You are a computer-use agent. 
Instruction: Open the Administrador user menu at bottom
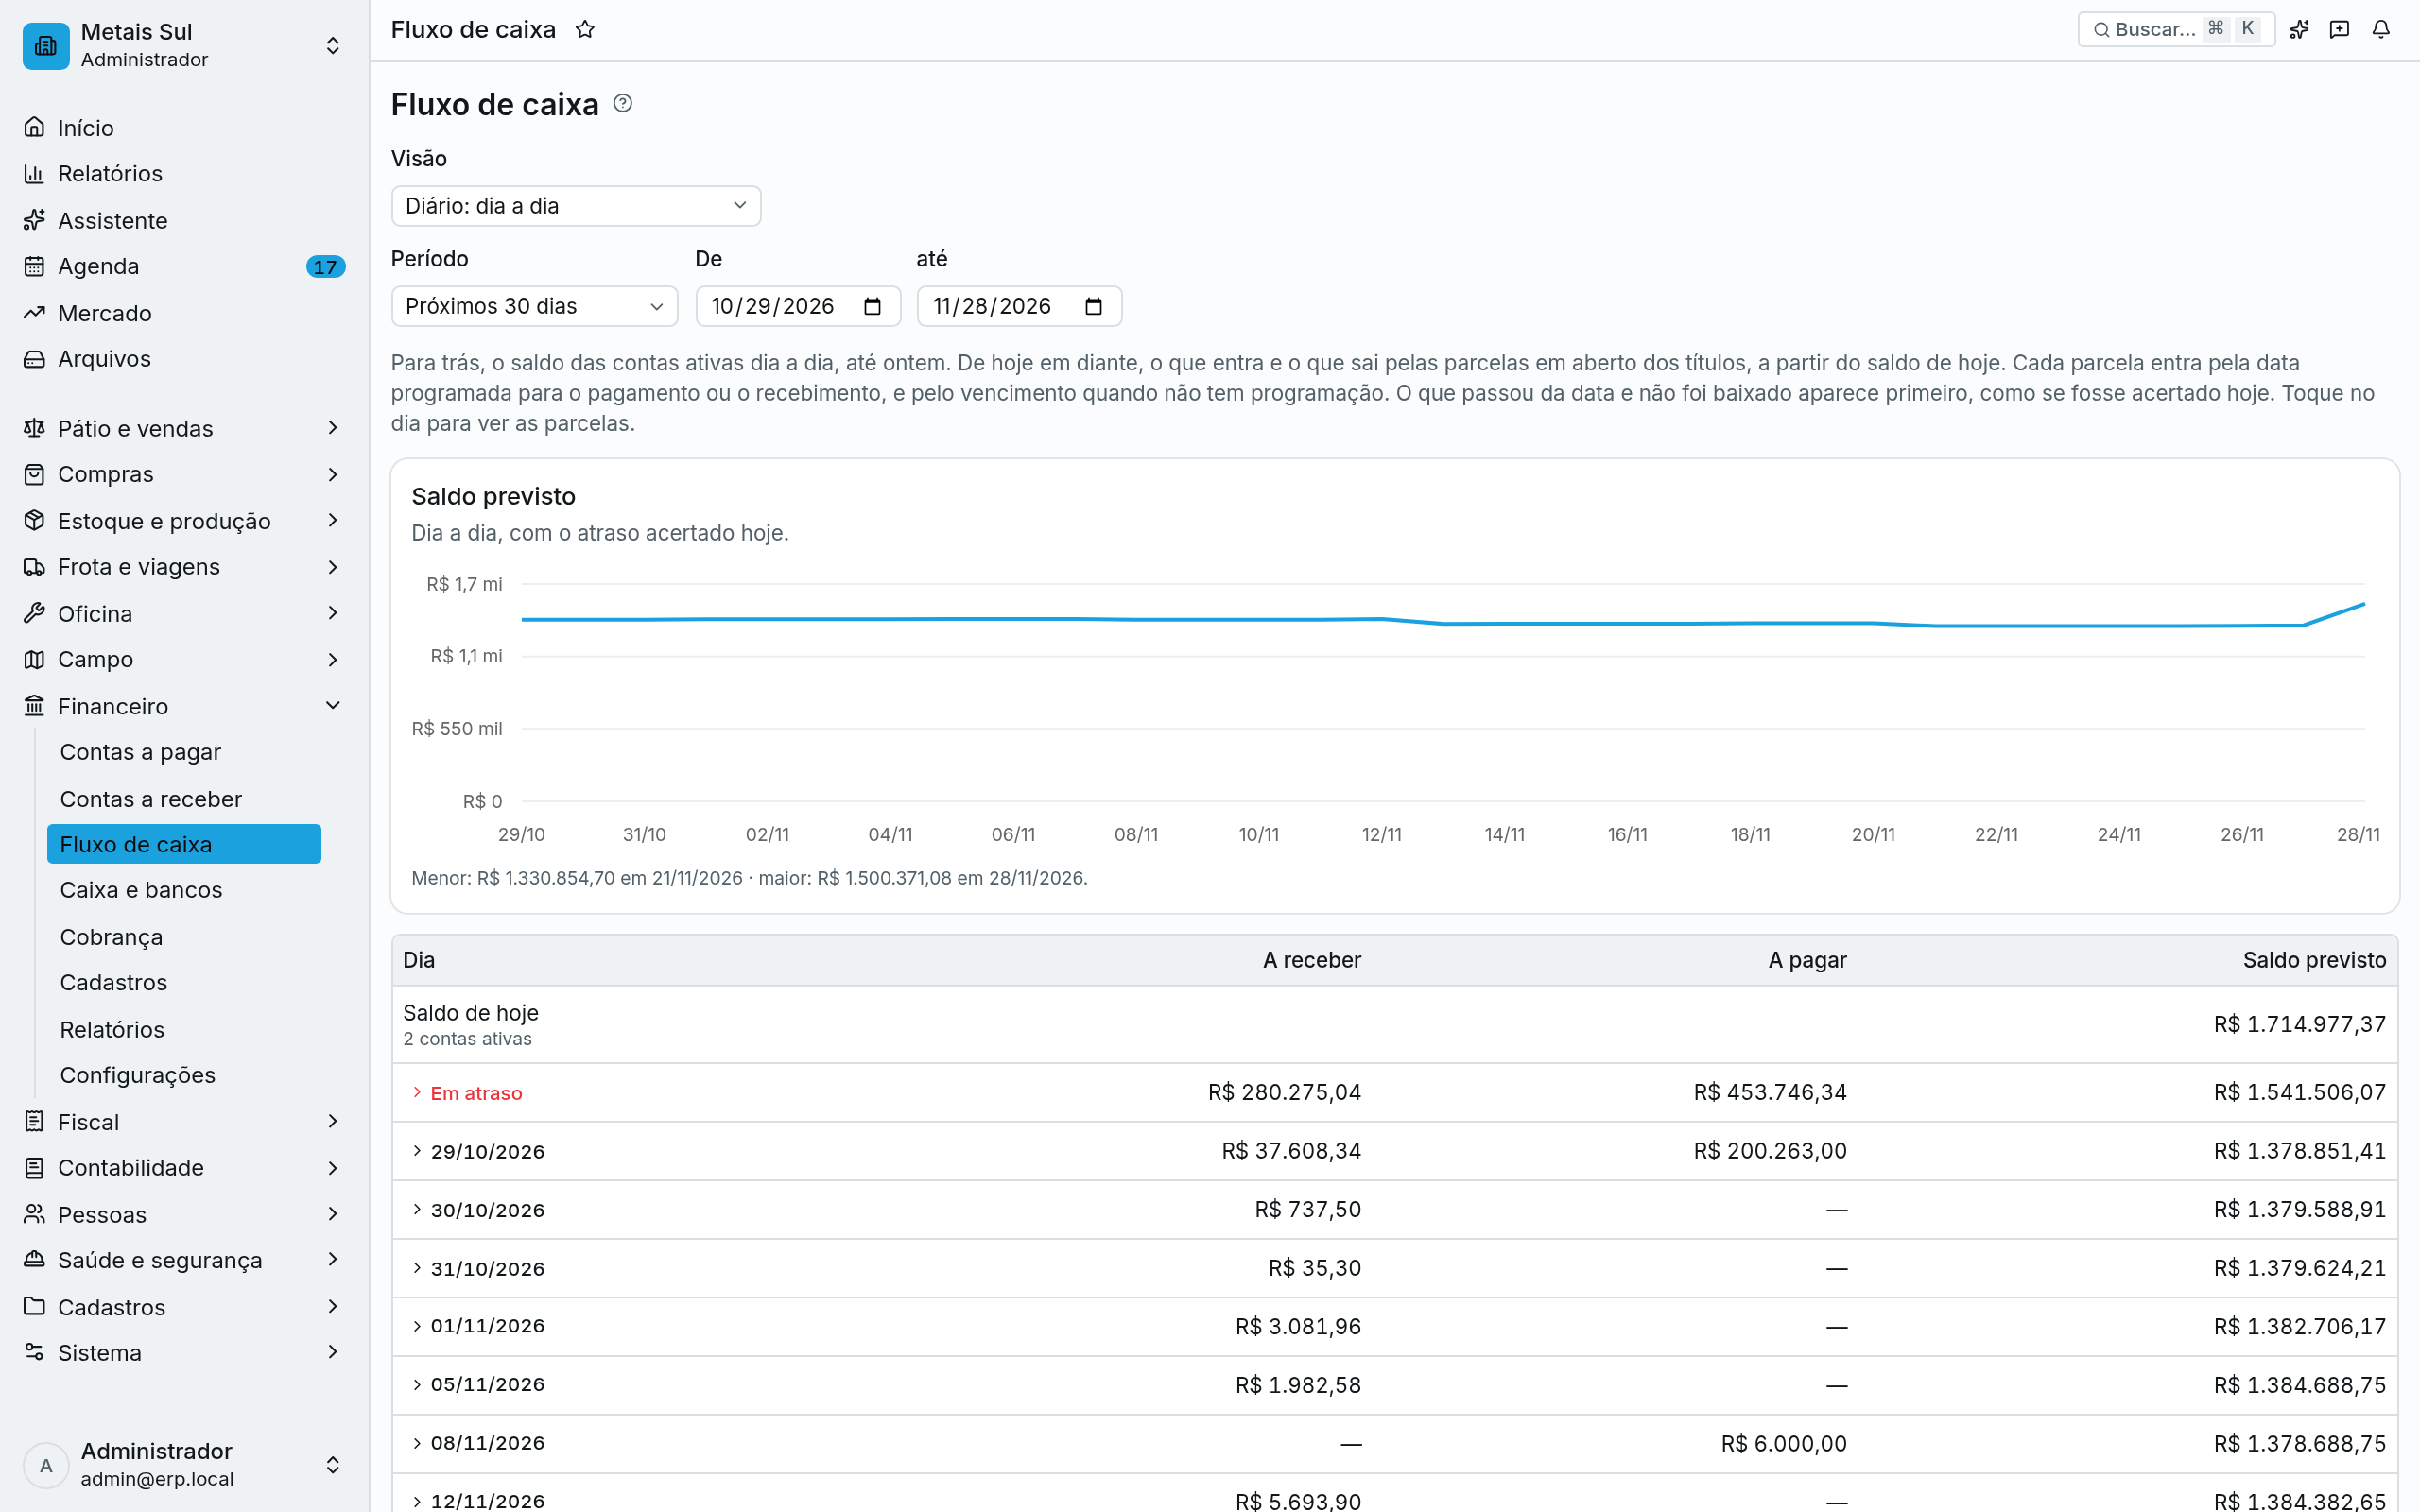point(185,1465)
